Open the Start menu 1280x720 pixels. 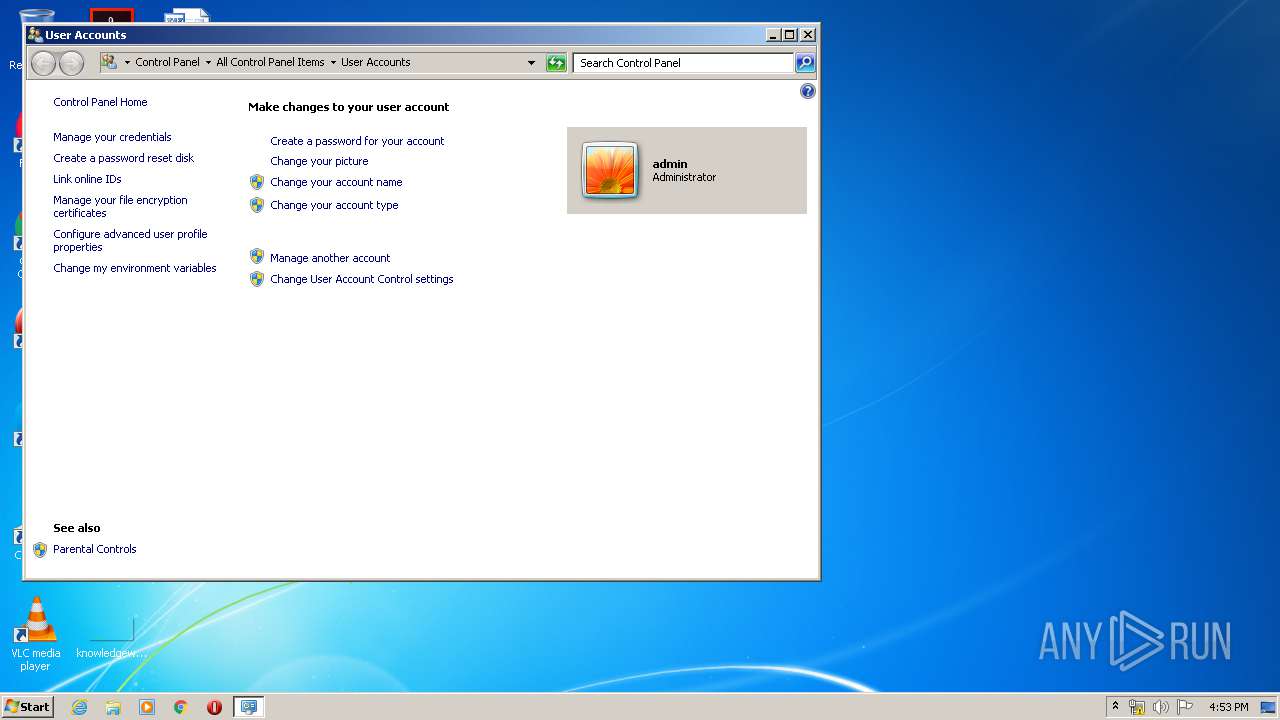tap(28, 707)
